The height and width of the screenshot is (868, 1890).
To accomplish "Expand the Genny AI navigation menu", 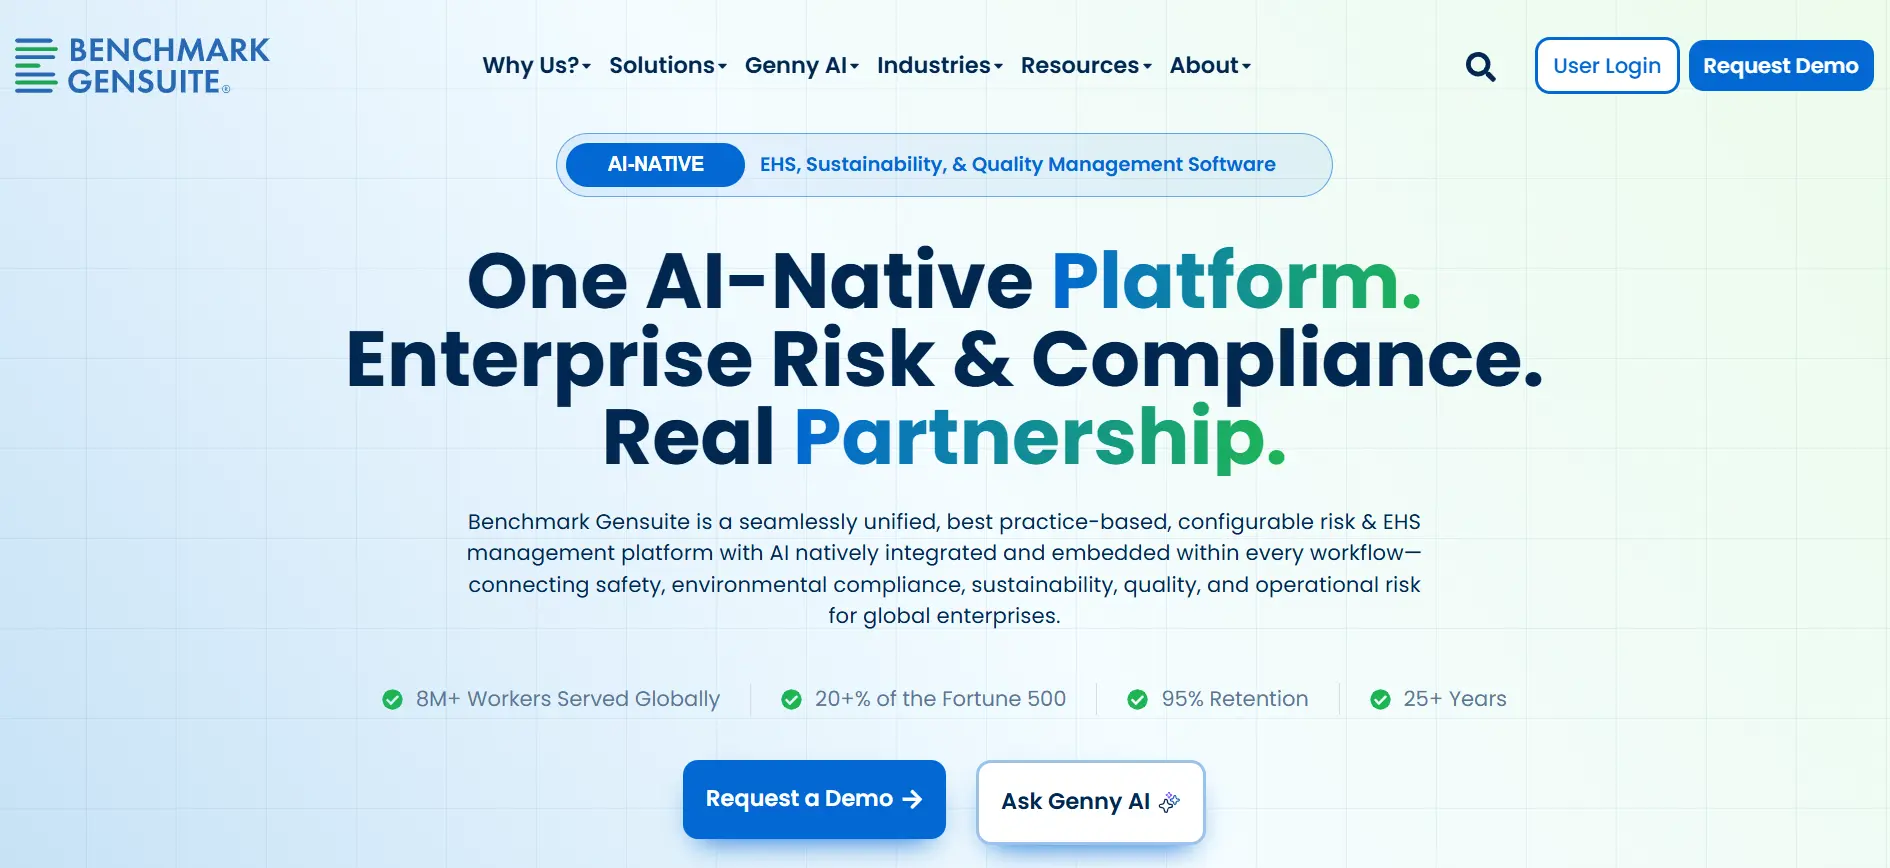I will (802, 66).
